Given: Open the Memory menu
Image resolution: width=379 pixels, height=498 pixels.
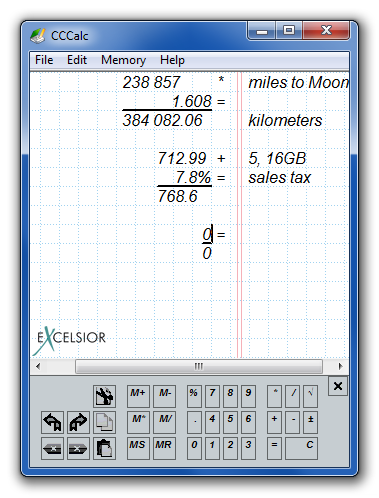Looking at the screenshot, I should [x=123, y=60].
